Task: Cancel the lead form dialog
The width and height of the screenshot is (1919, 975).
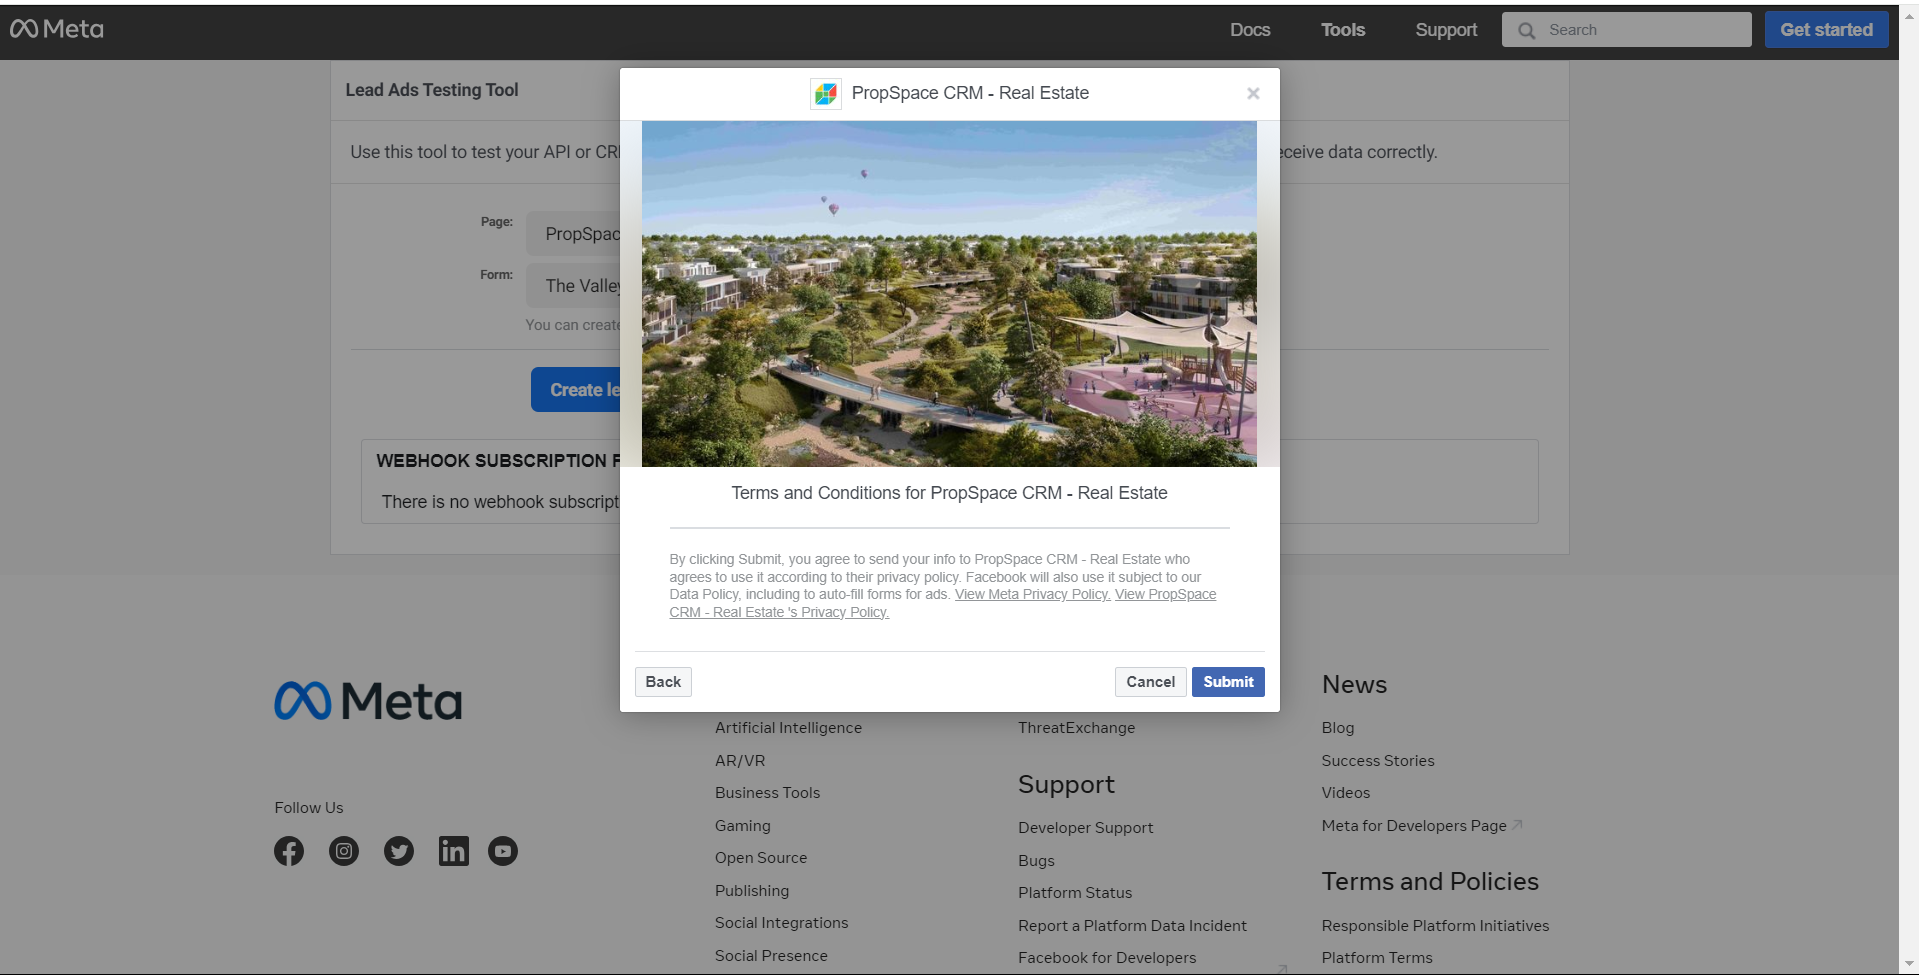Action: [1150, 682]
